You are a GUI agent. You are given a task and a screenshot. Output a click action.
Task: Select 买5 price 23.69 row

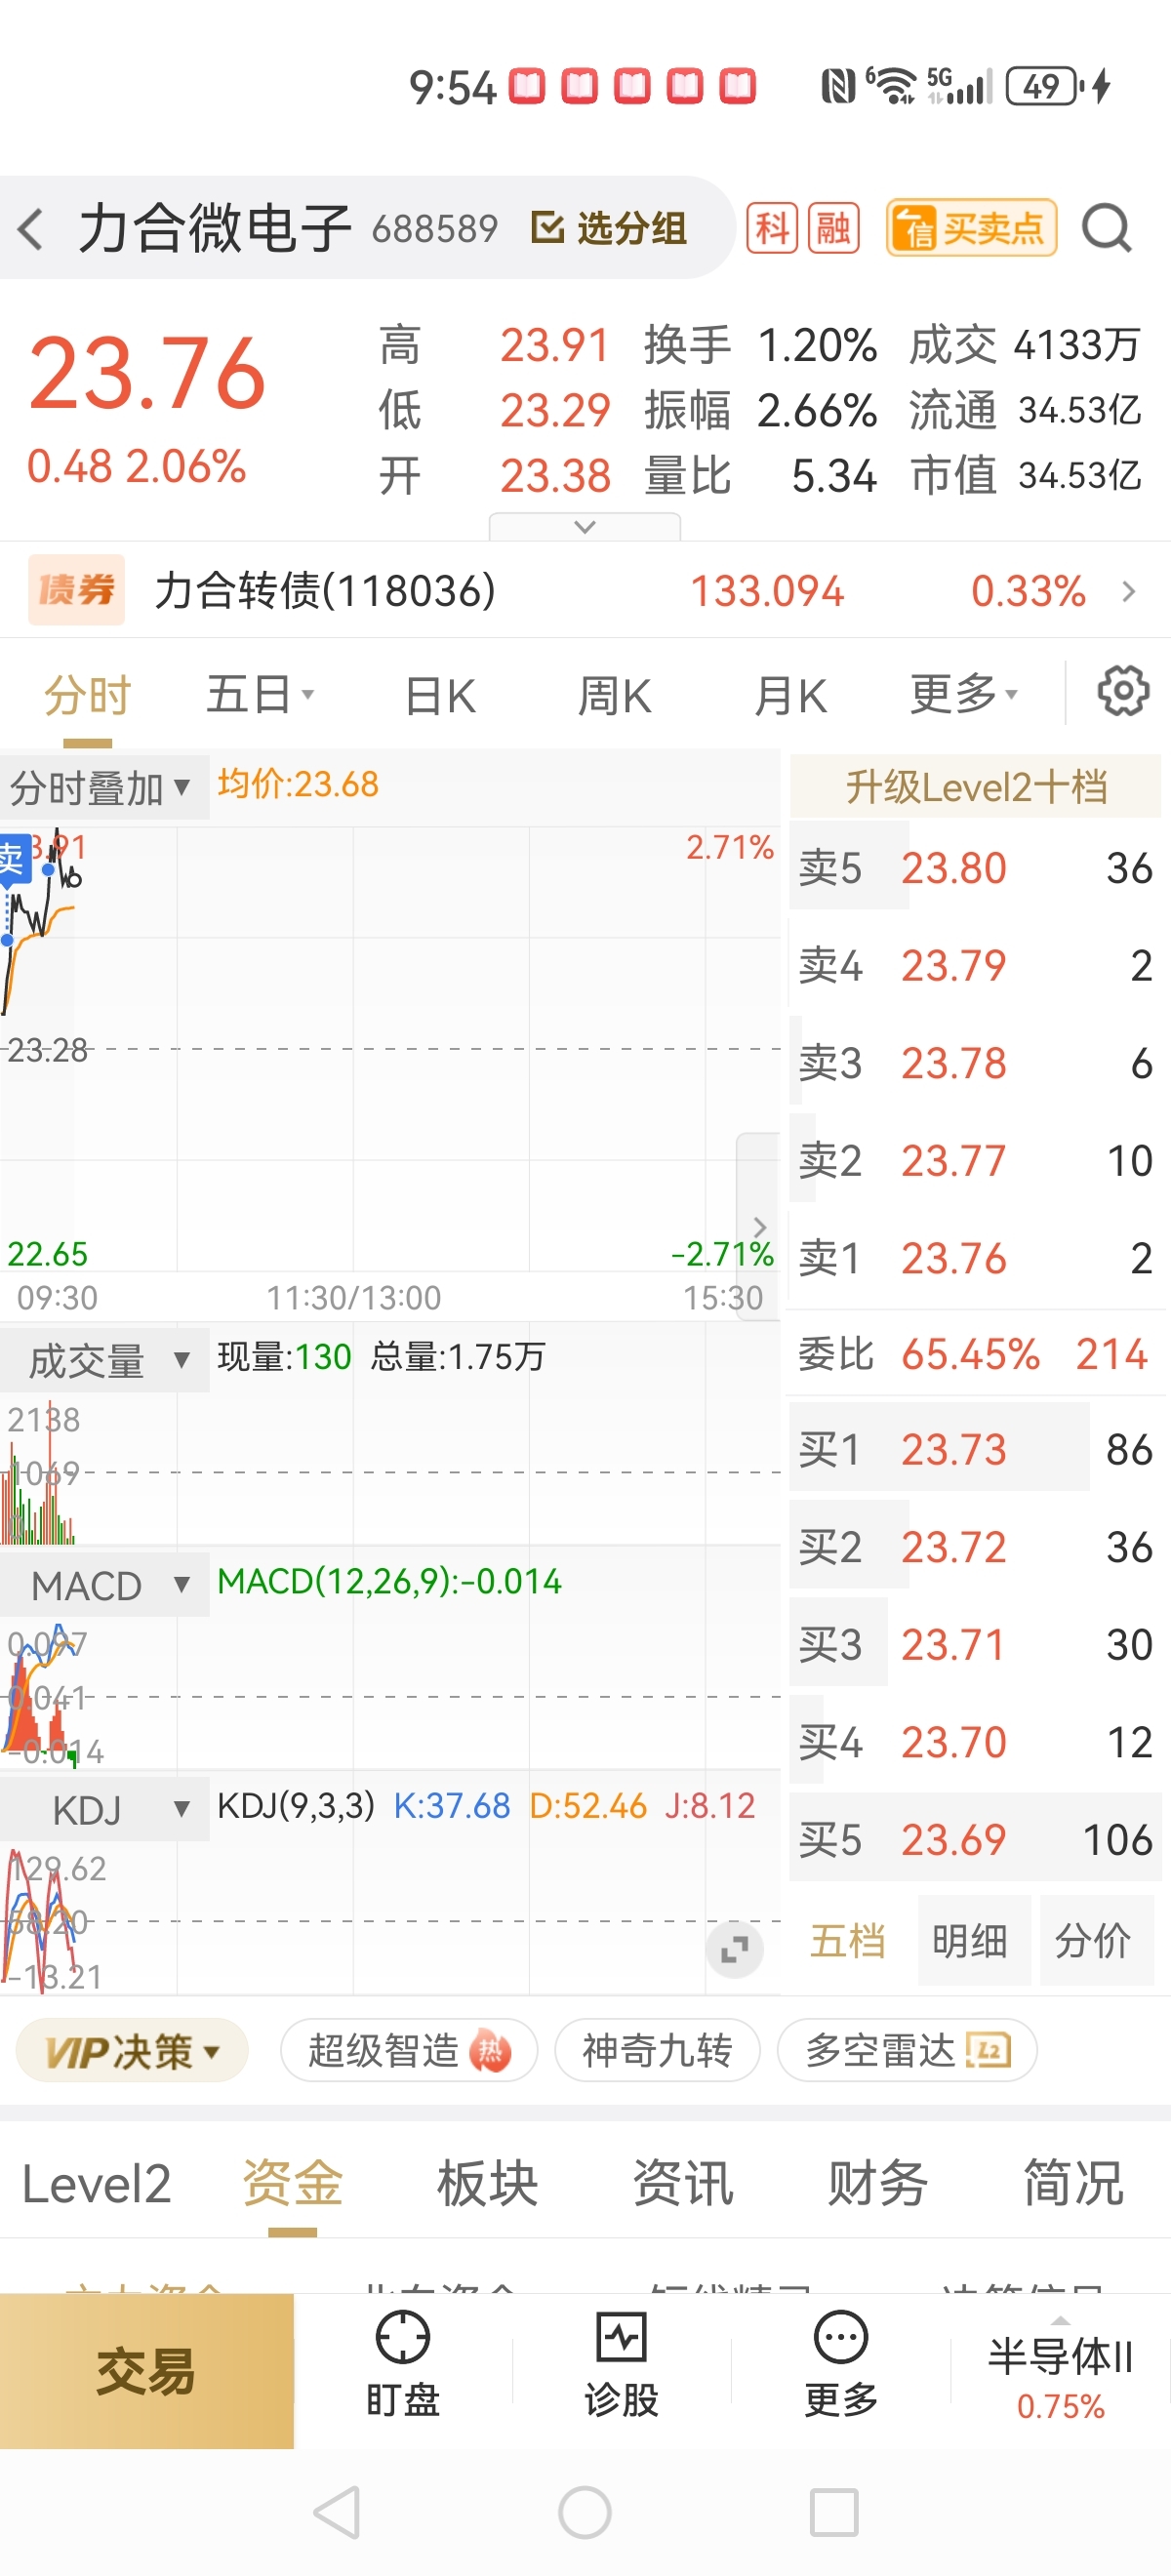(975, 1838)
